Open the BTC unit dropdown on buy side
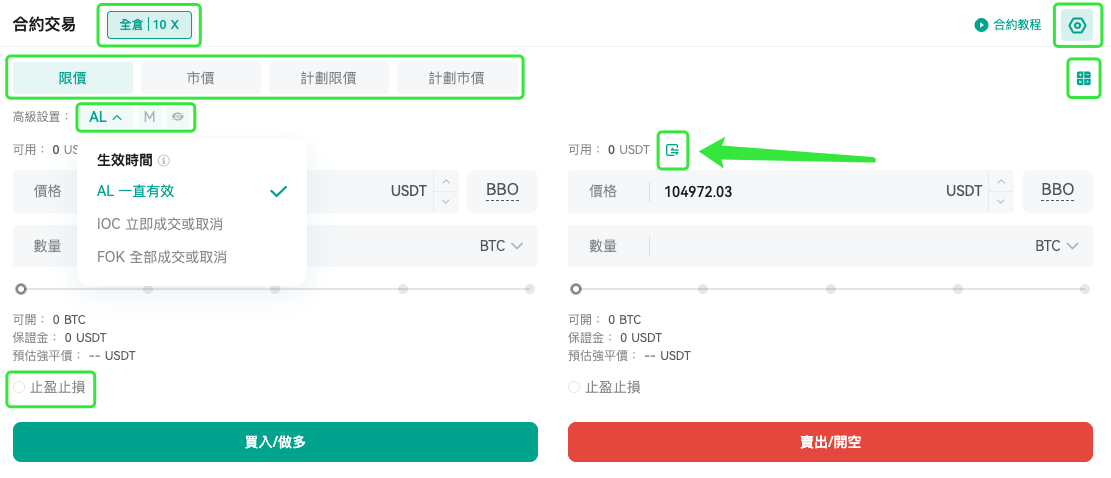Screen dimensions: 1111x478 501,246
